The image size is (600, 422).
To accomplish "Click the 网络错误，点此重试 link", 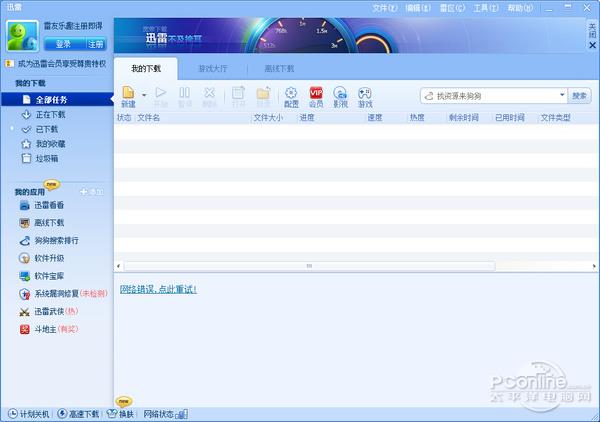I will click(x=158, y=289).
